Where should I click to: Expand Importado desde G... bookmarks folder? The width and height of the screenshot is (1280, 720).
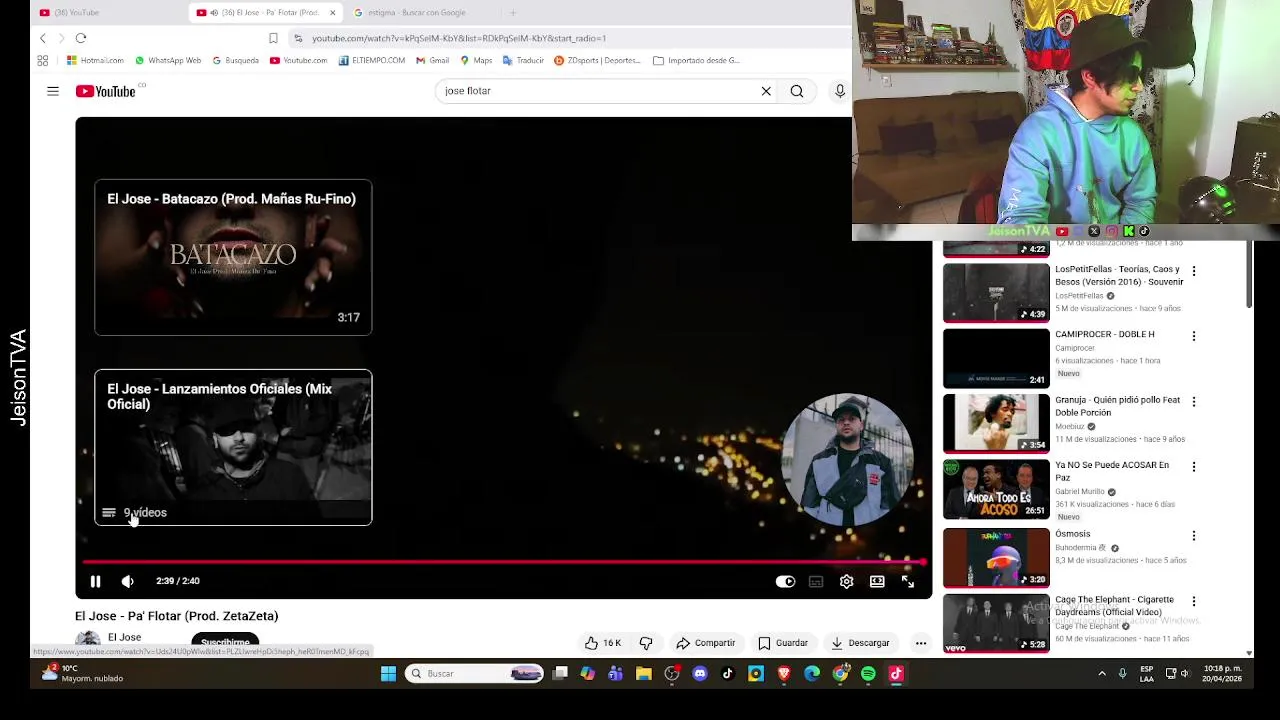coord(696,60)
